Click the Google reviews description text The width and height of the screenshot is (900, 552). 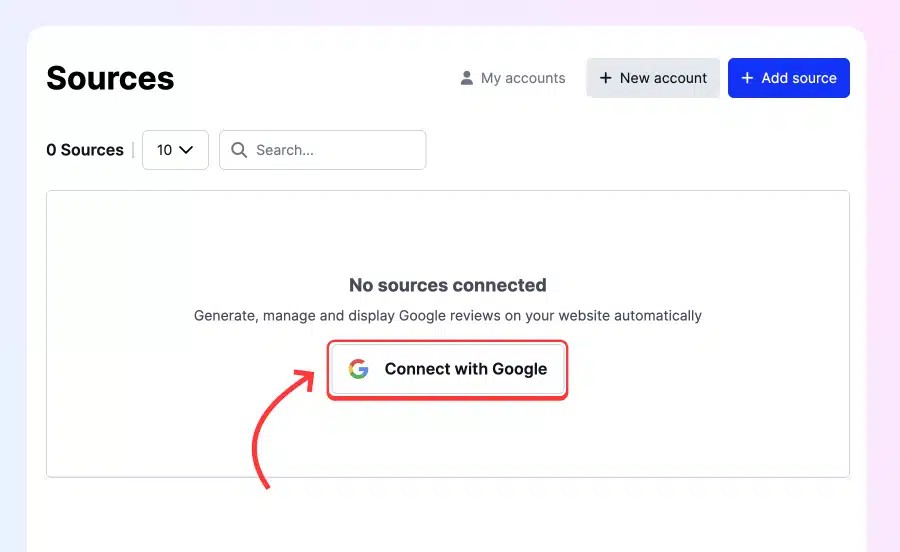(448, 316)
